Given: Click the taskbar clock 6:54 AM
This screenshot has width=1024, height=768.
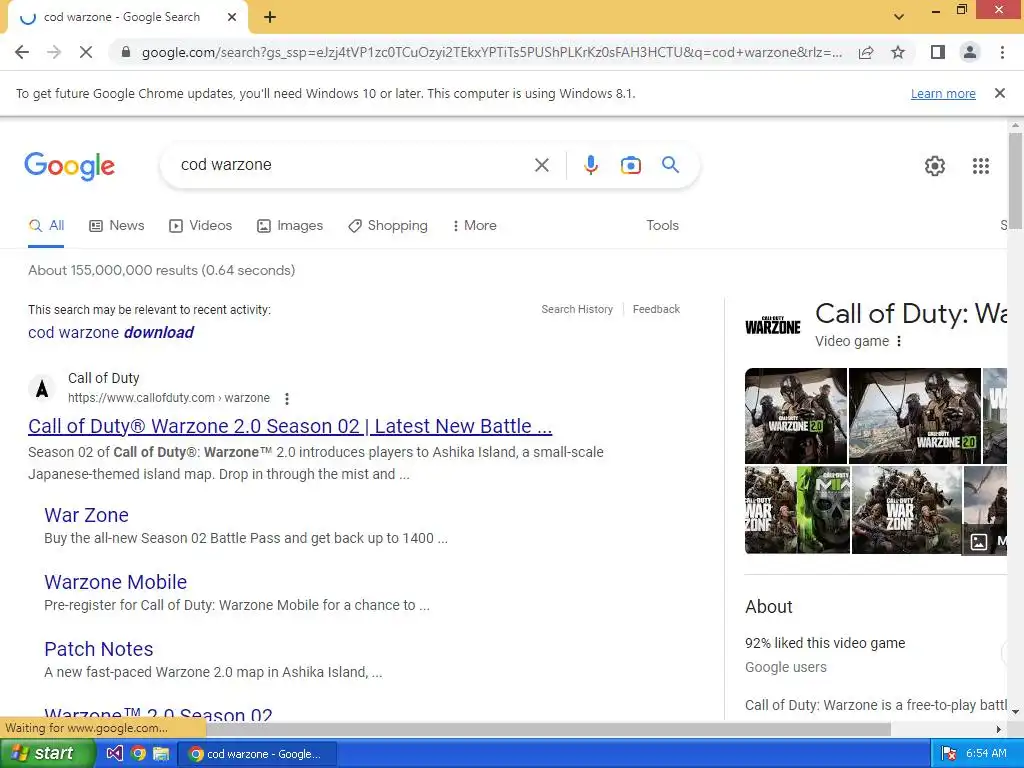Looking at the screenshot, I should tap(986, 754).
